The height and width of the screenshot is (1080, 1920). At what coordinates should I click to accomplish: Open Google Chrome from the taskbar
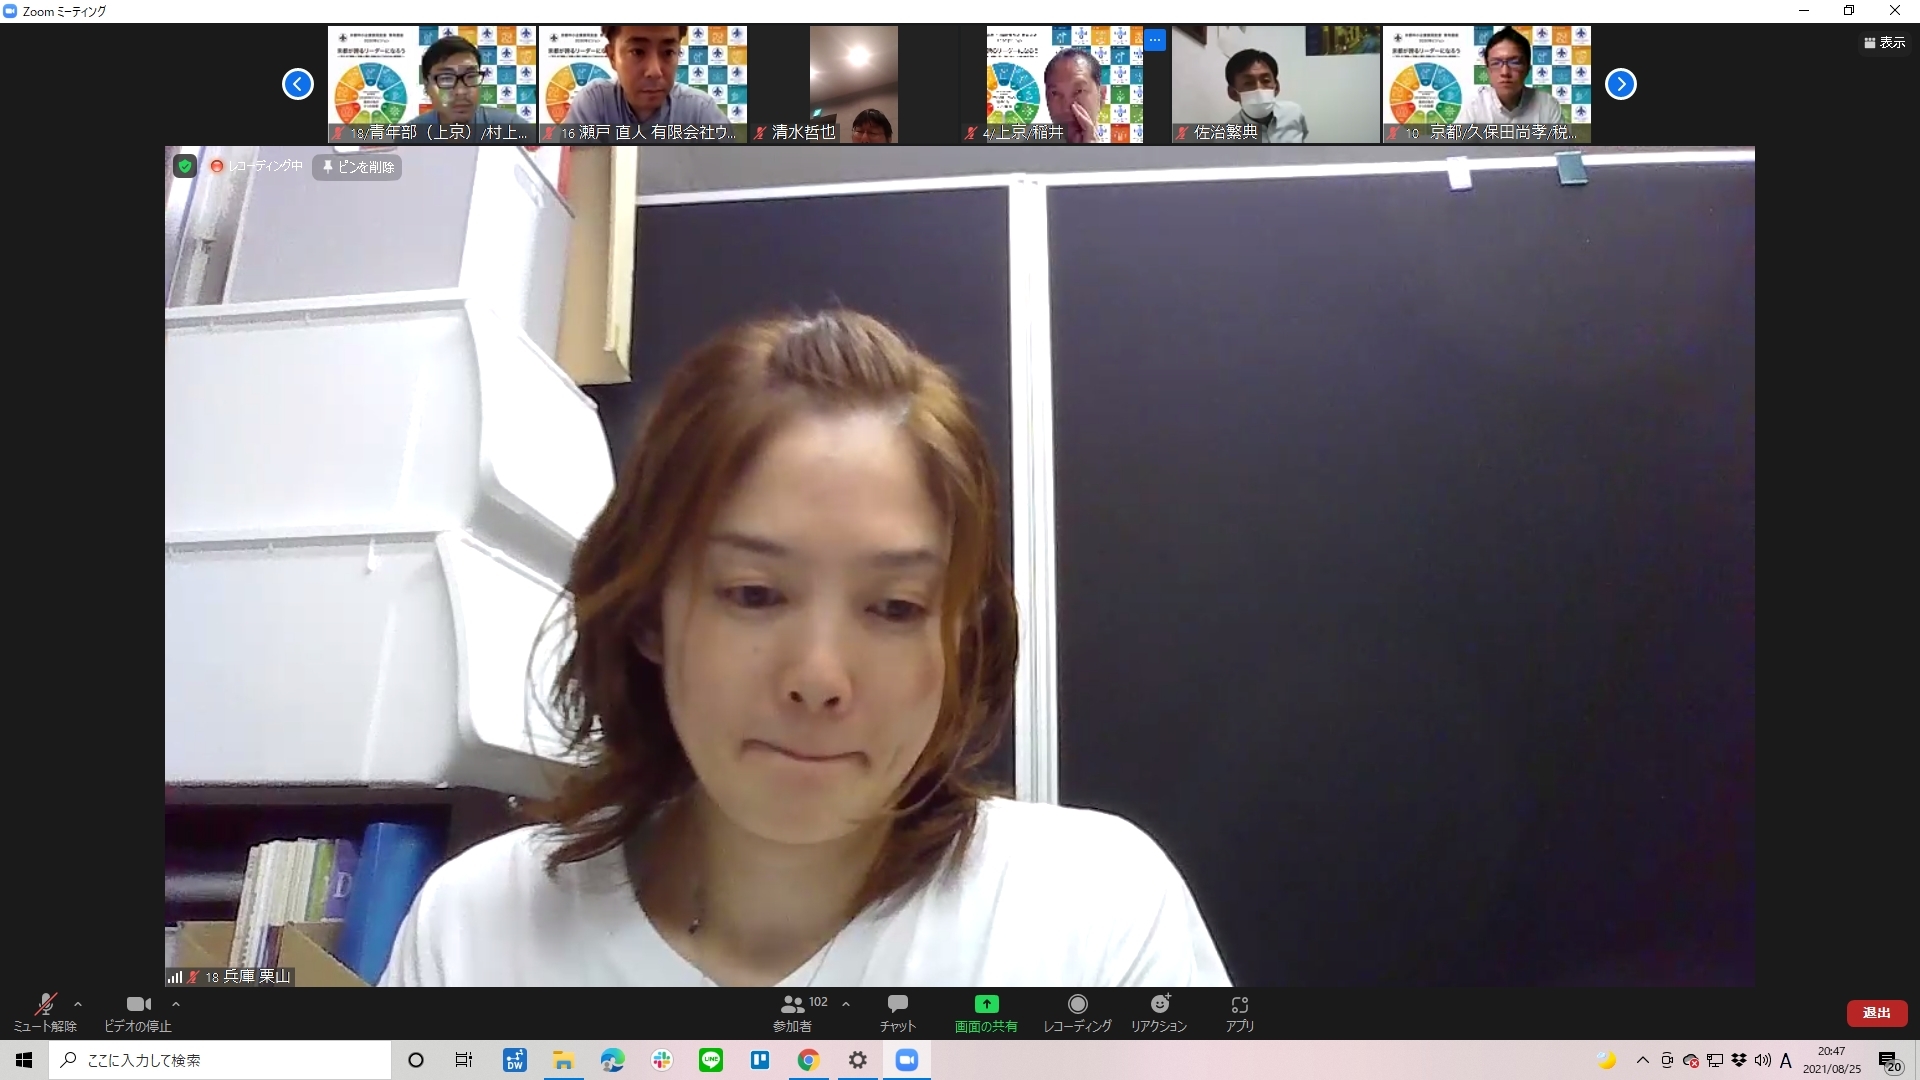coord(809,1060)
